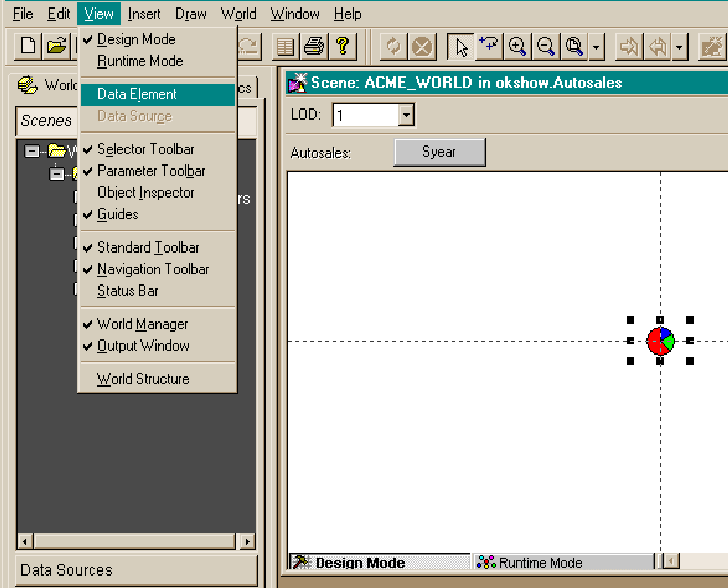The image size is (728, 588).
Task: Click the Print toolbar icon
Action: [314, 46]
